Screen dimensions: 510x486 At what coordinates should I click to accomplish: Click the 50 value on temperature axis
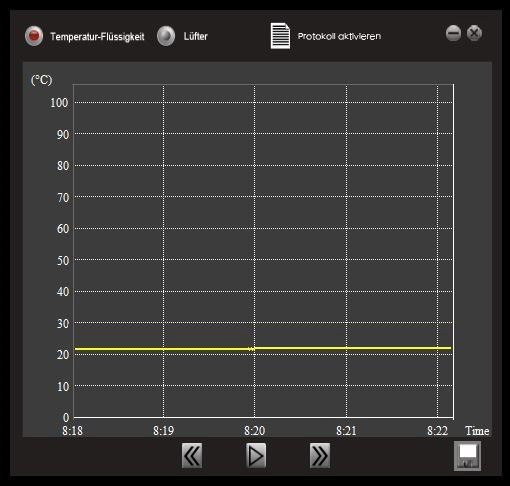(x=63, y=260)
